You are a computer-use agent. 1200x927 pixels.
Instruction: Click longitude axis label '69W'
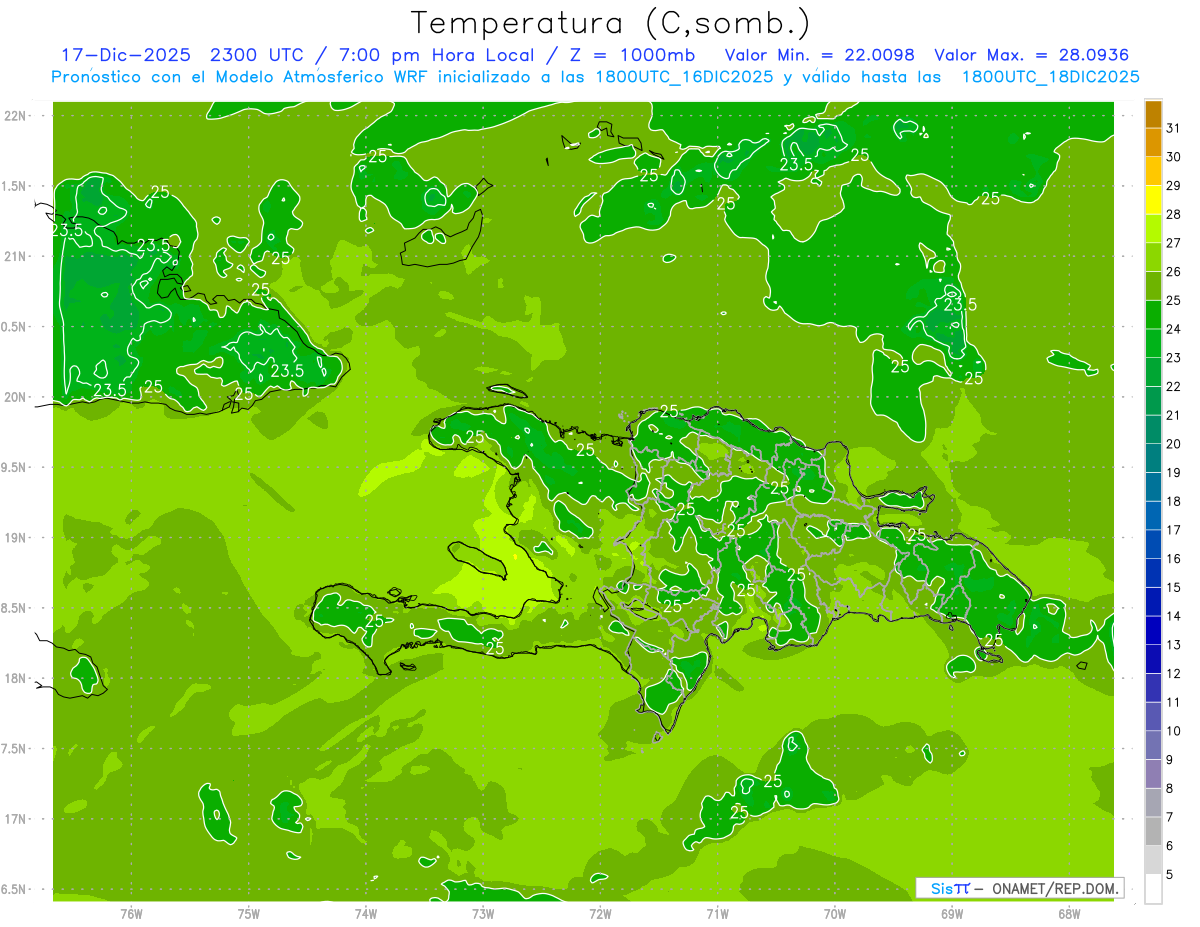(x=952, y=914)
